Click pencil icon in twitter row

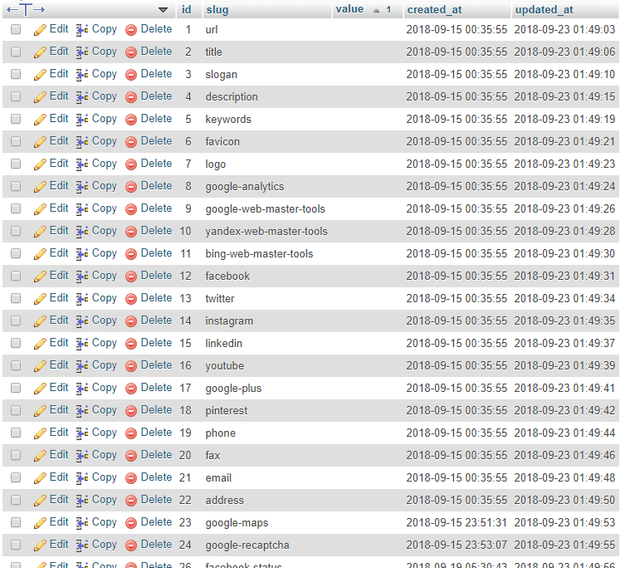[40, 299]
